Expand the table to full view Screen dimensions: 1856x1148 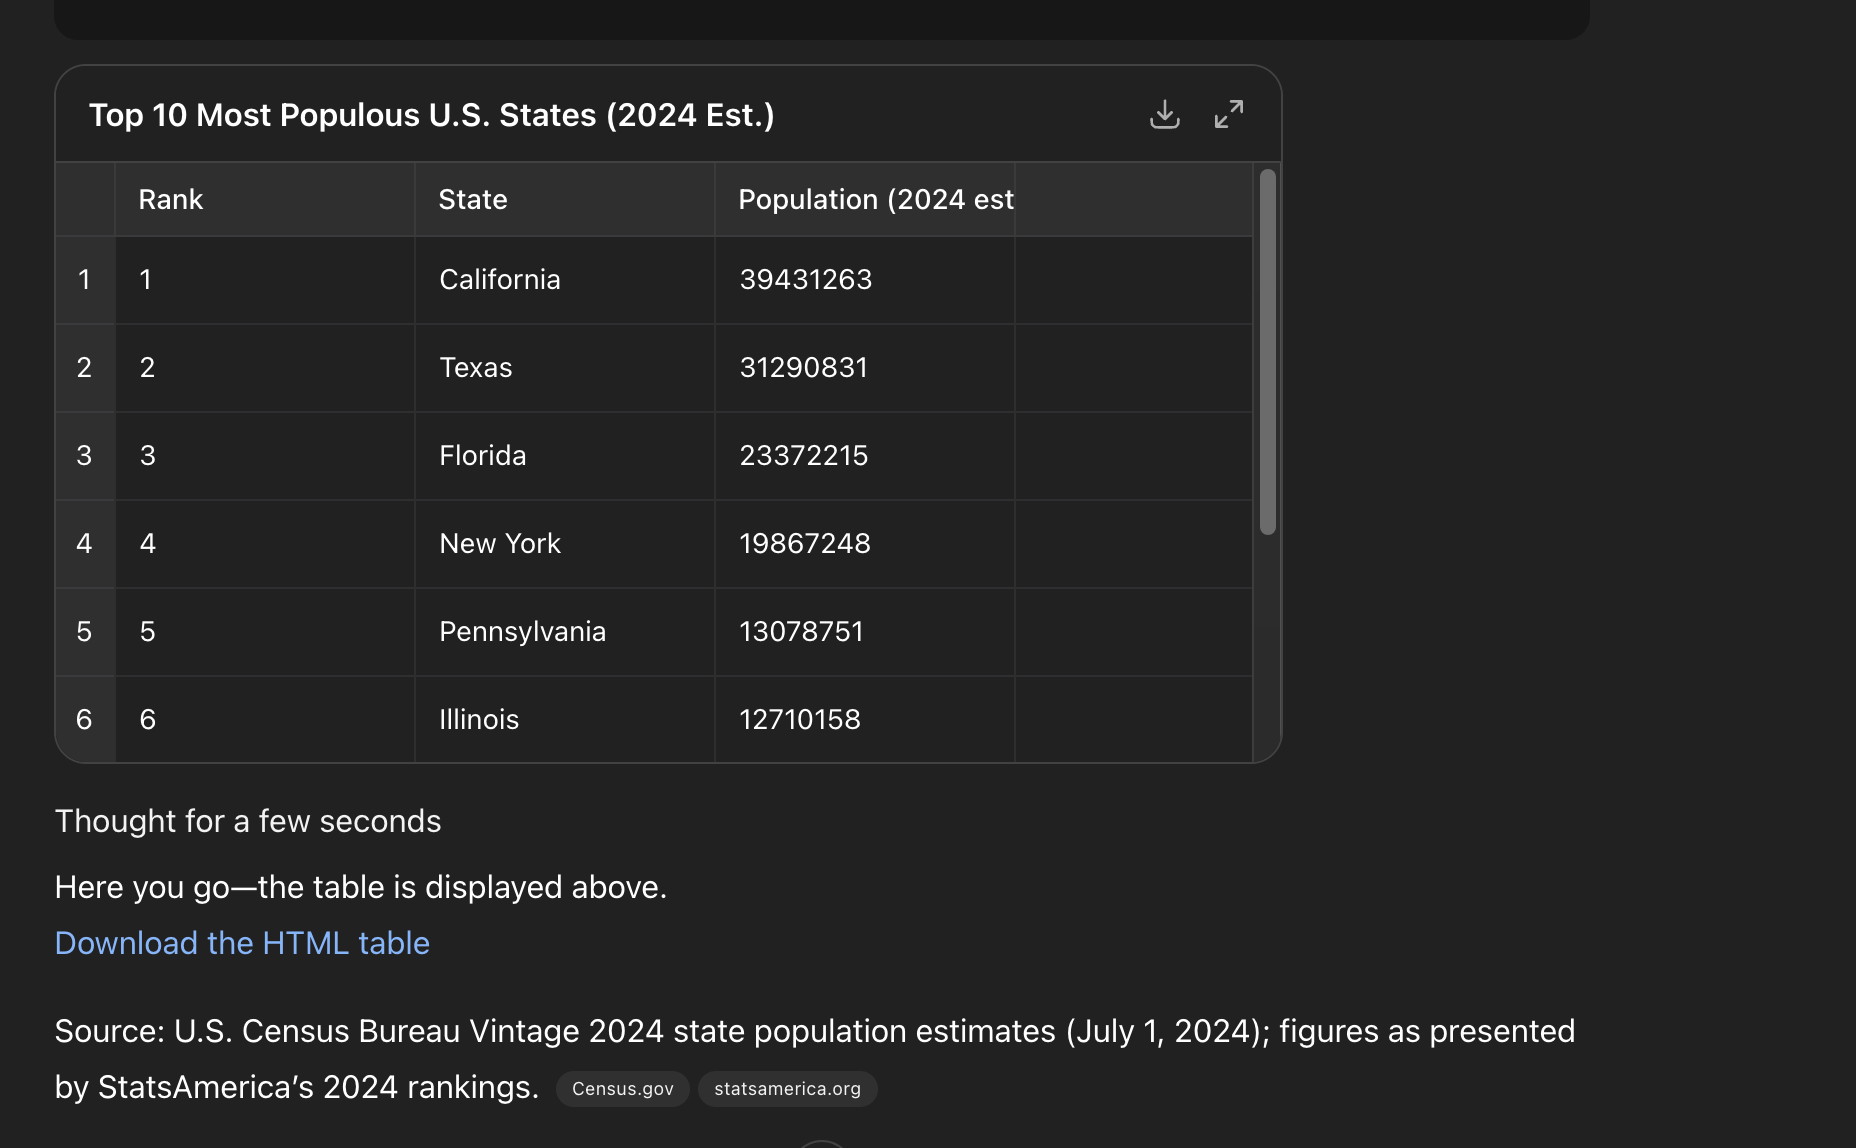(1229, 115)
